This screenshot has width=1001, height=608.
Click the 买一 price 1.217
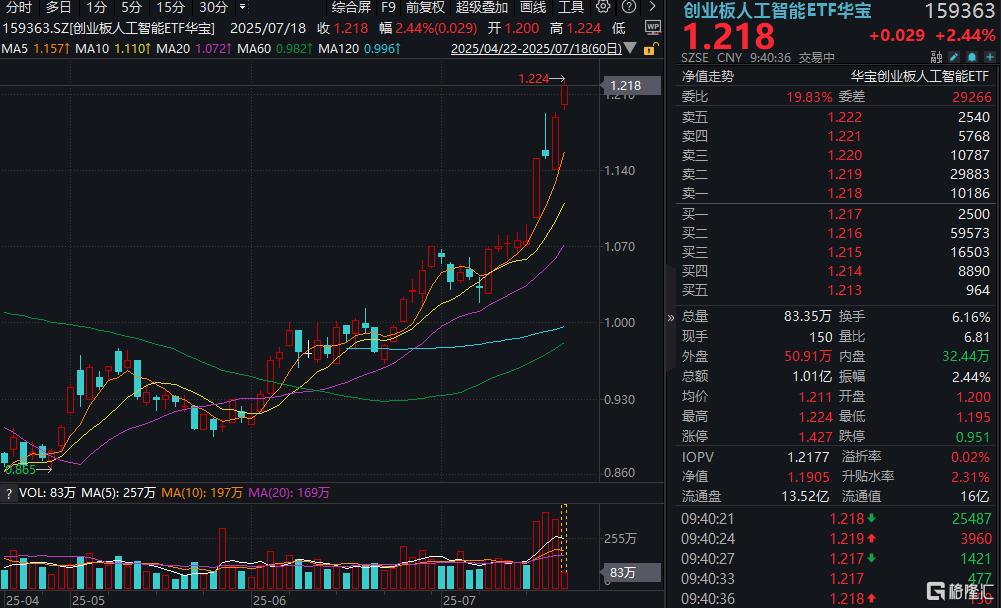pos(845,215)
